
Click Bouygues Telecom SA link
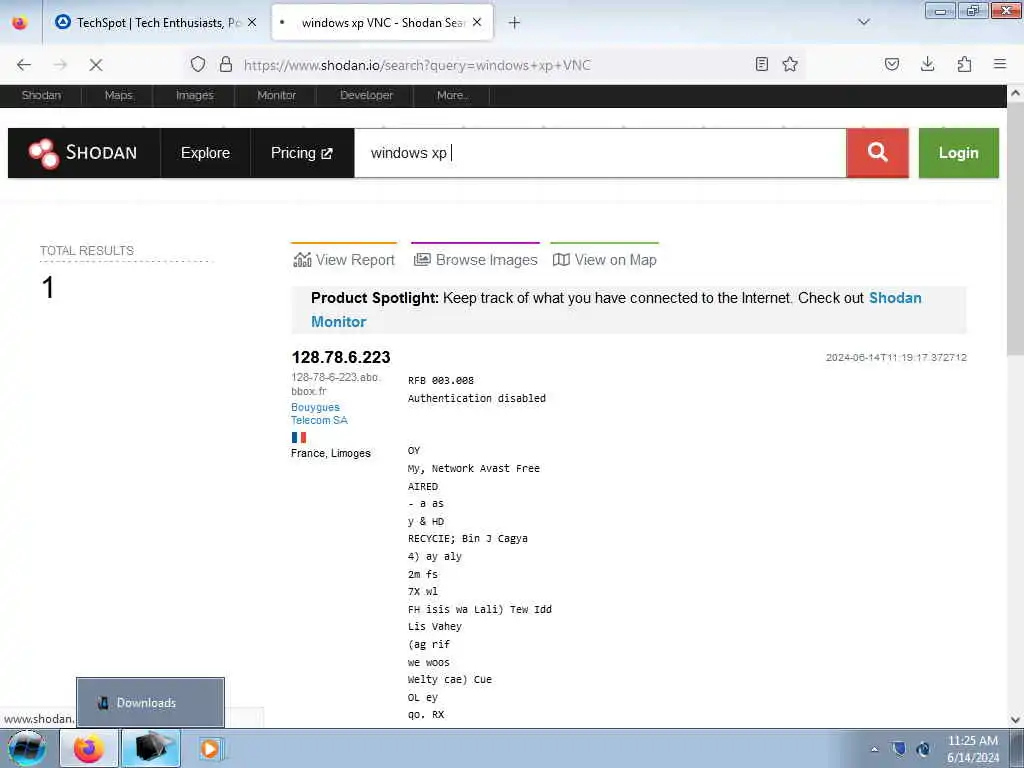point(319,413)
